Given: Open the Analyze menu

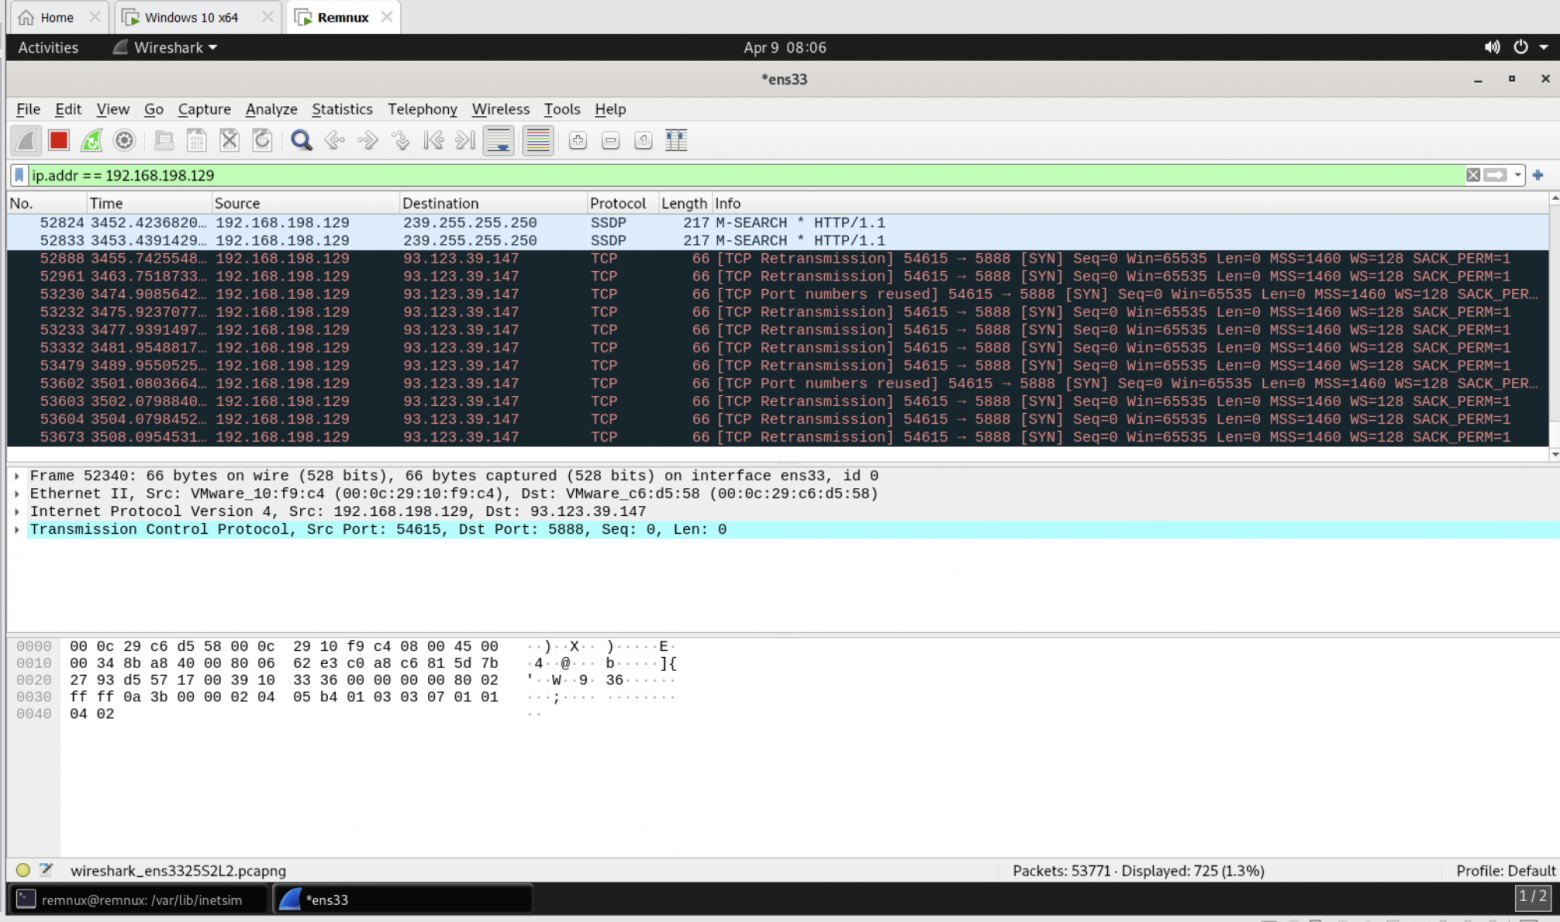Looking at the screenshot, I should tap(271, 109).
